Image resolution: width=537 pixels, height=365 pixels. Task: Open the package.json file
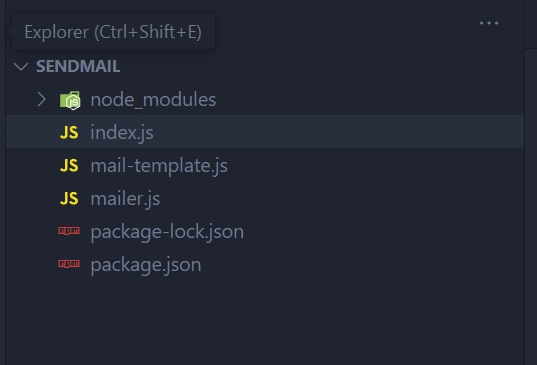click(x=146, y=265)
